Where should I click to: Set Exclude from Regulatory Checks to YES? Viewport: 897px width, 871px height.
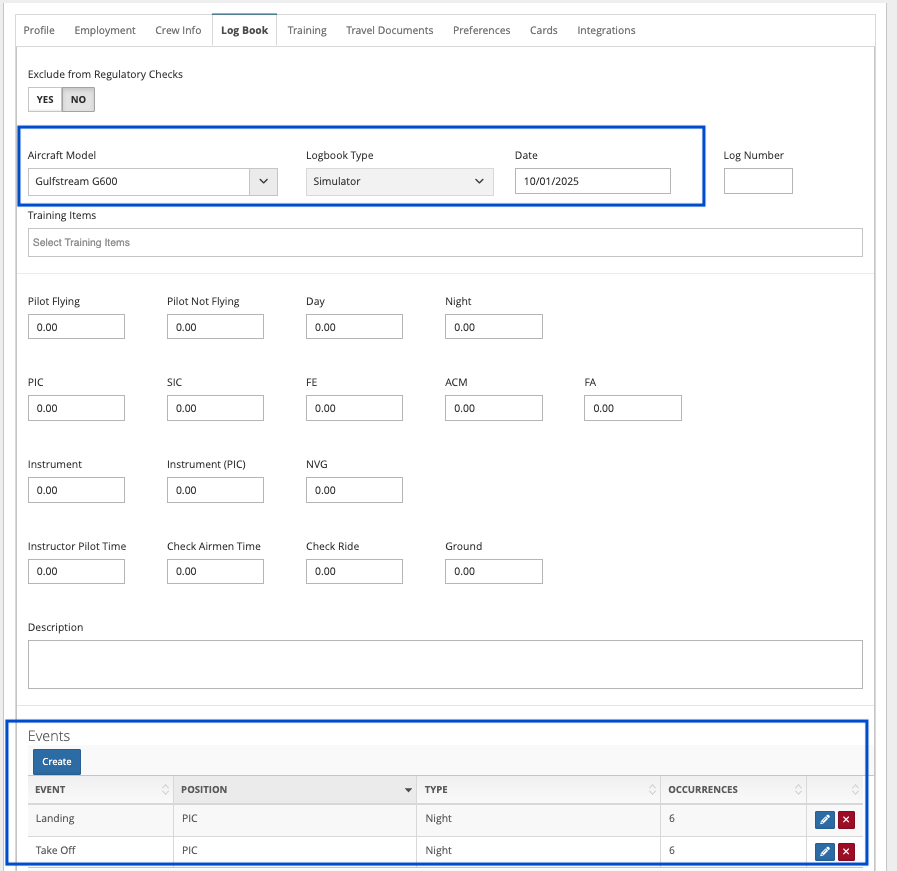(x=45, y=100)
